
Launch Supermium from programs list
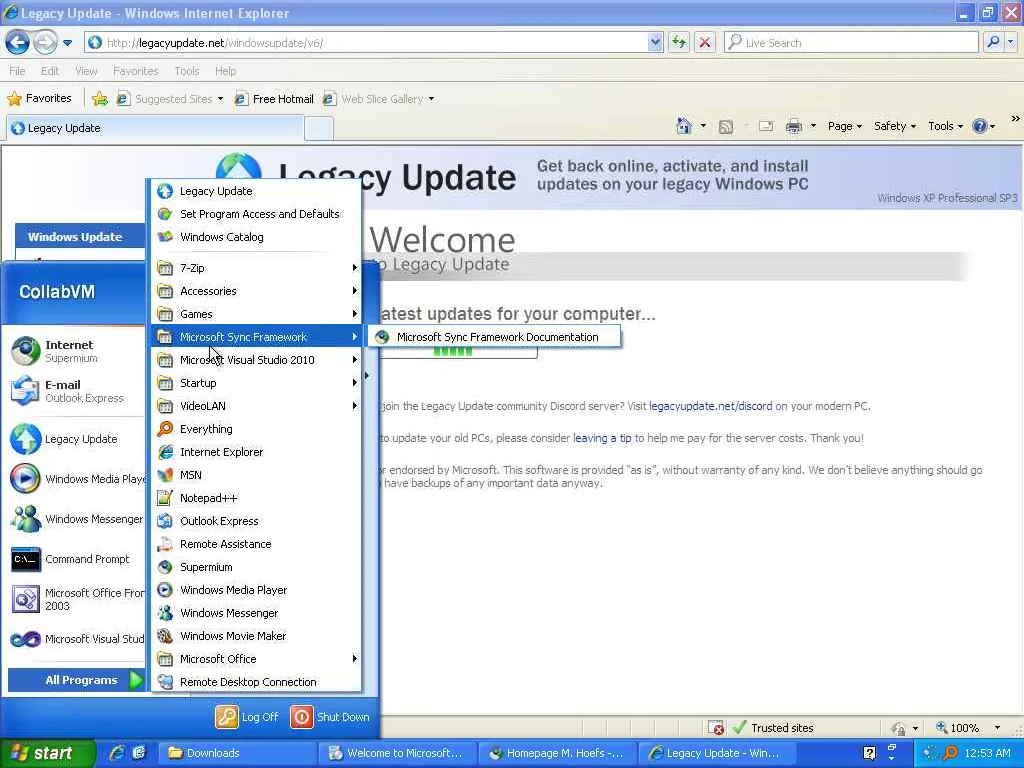(256, 567)
